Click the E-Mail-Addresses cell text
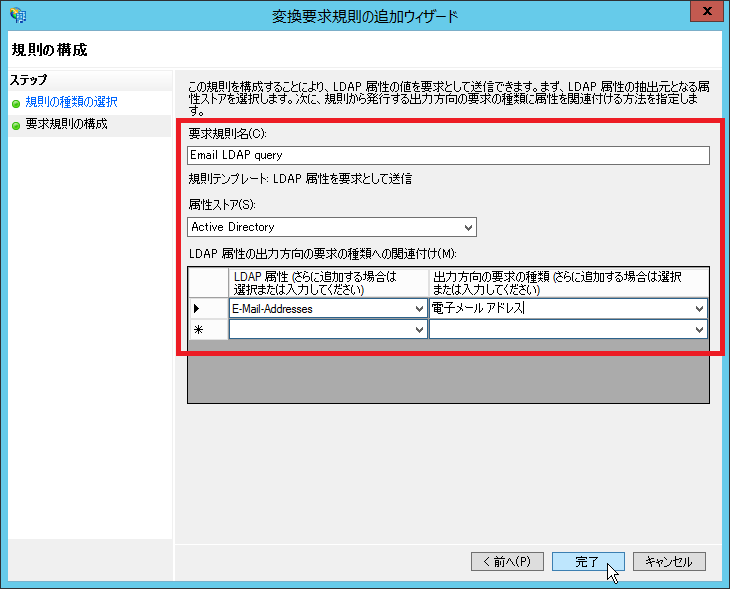Viewport: 730px width, 589px height. [272, 309]
